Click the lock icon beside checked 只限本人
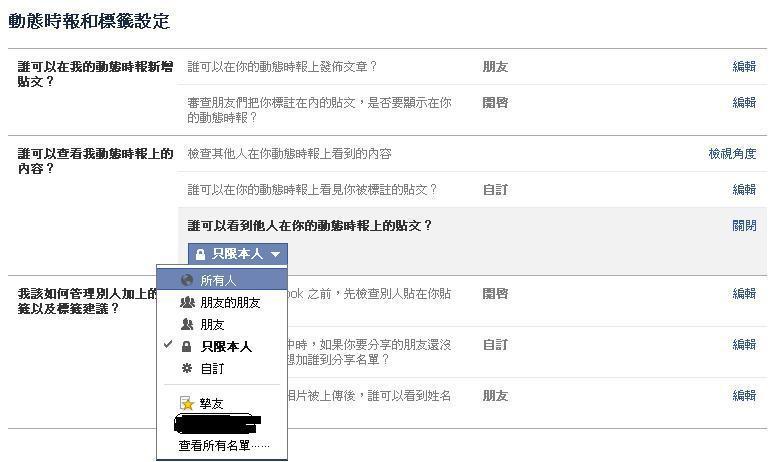Image resolution: width=779 pixels, height=462 pixels. pyautogui.click(x=186, y=347)
